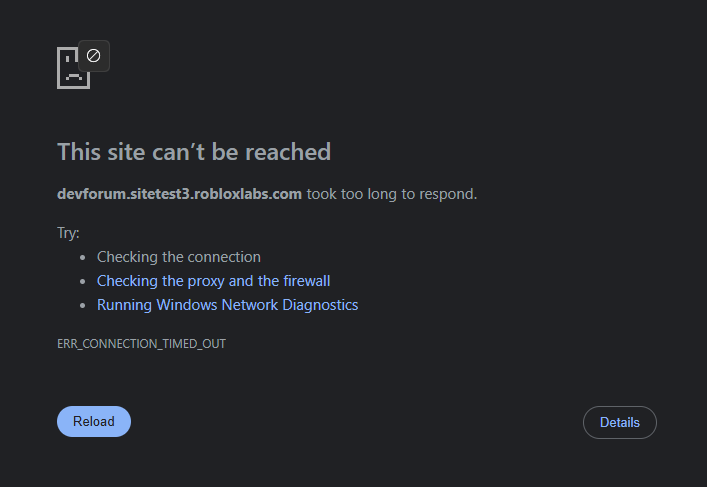The image size is (707, 487).
Task: Click the blocked circle-slash badge icon
Action: point(94,56)
